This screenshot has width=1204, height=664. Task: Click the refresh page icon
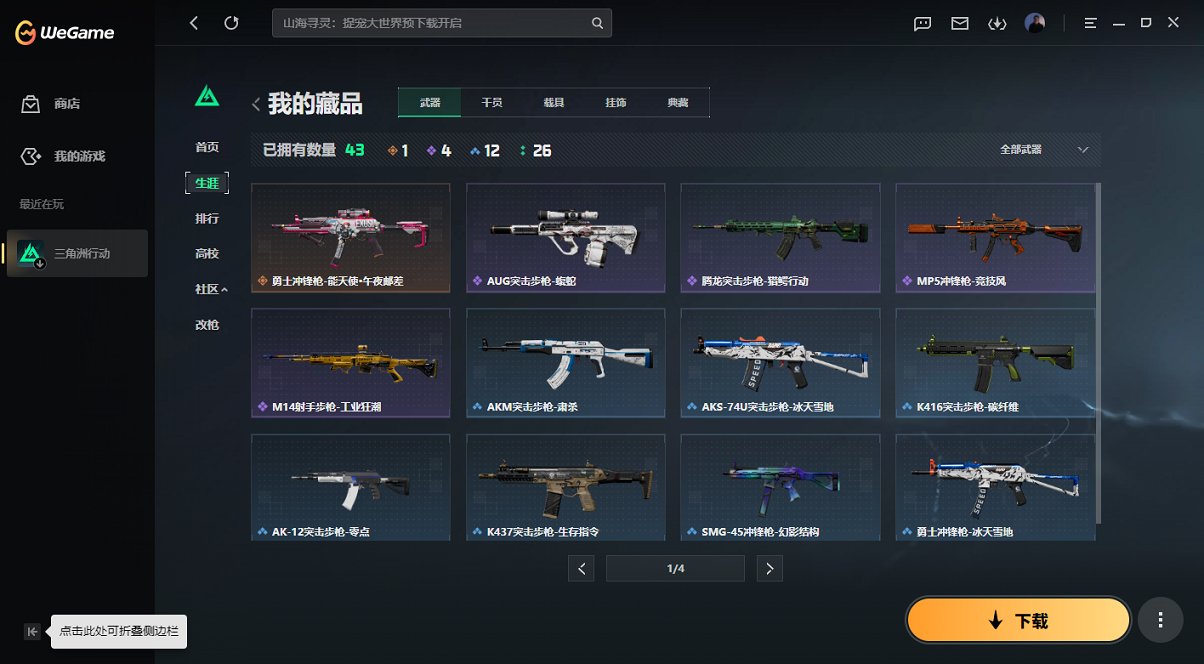232,23
